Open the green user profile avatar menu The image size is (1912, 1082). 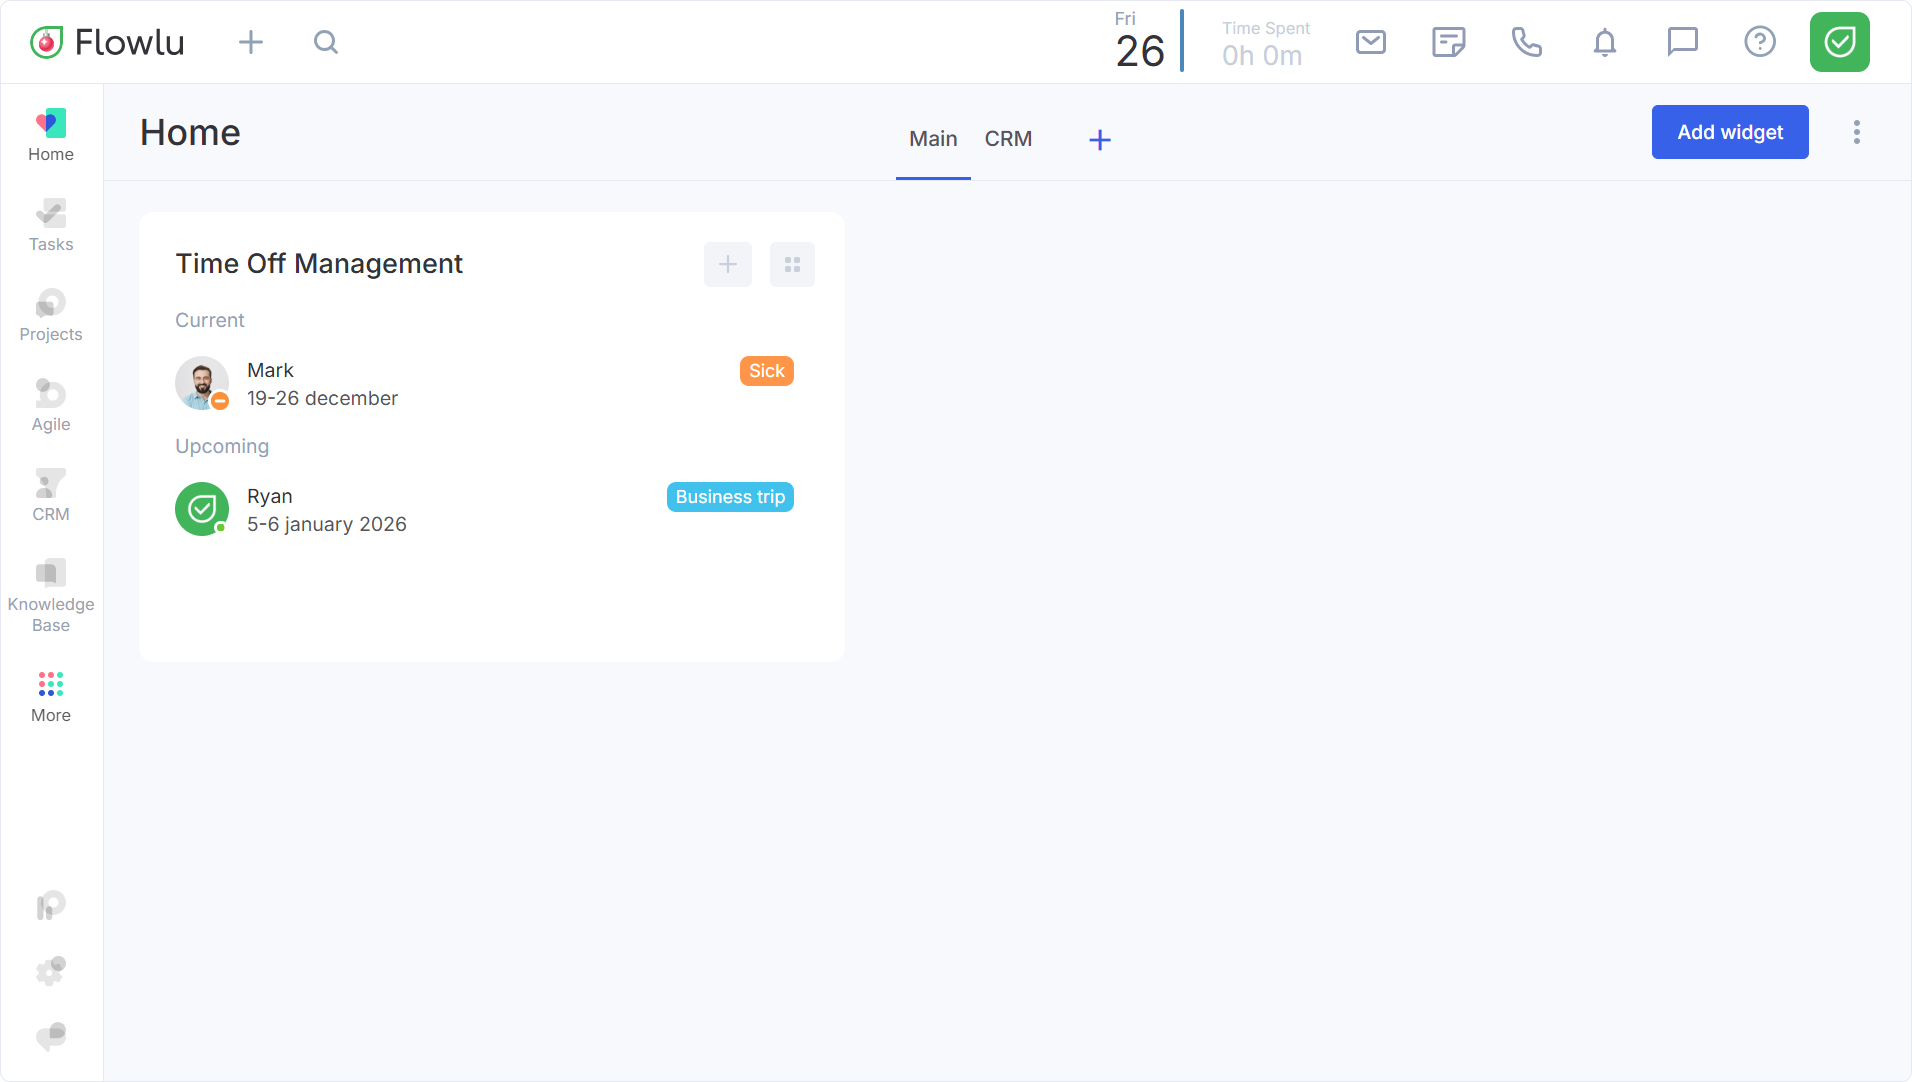pos(1839,42)
